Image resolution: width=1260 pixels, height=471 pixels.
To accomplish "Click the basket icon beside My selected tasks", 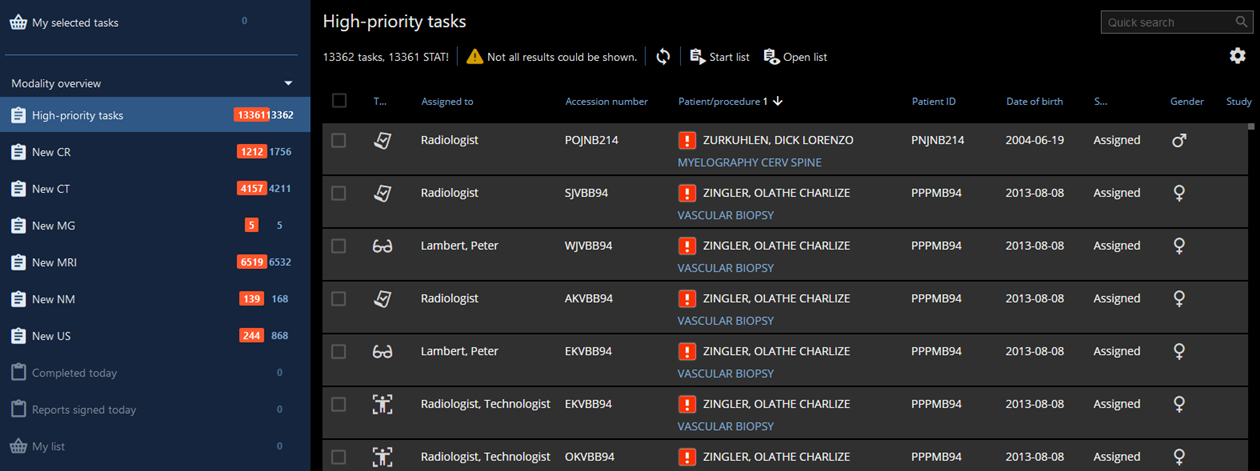I will [18, 22].
